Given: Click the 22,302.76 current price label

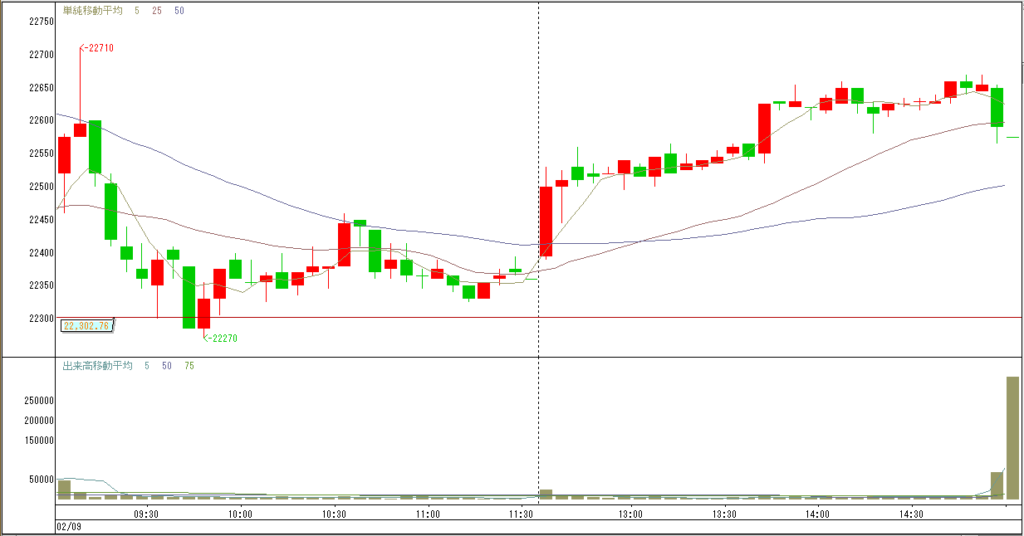Looking at the screenshot, I should point(86,325).
